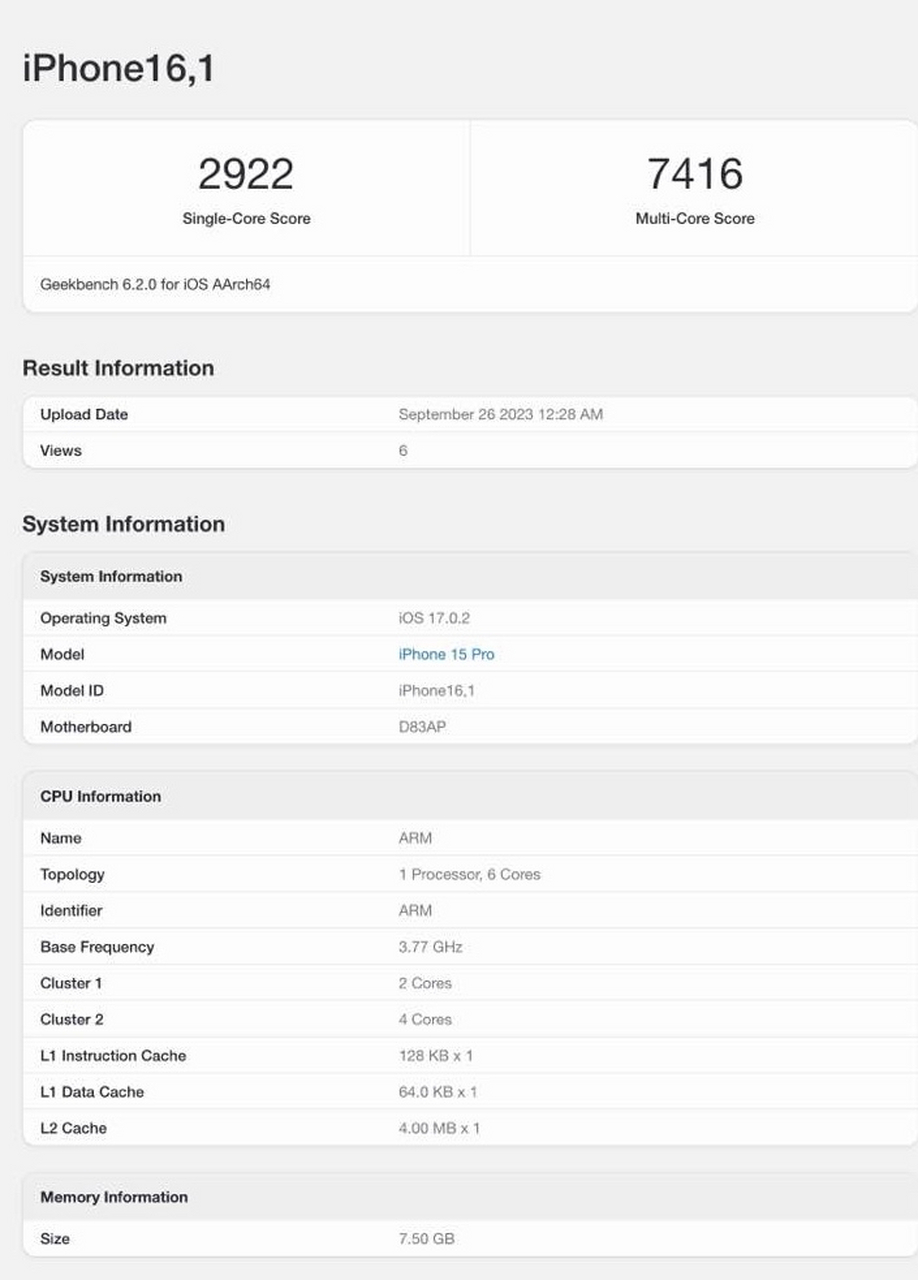Select the views count 6
918x1280 pixels.
403,450
